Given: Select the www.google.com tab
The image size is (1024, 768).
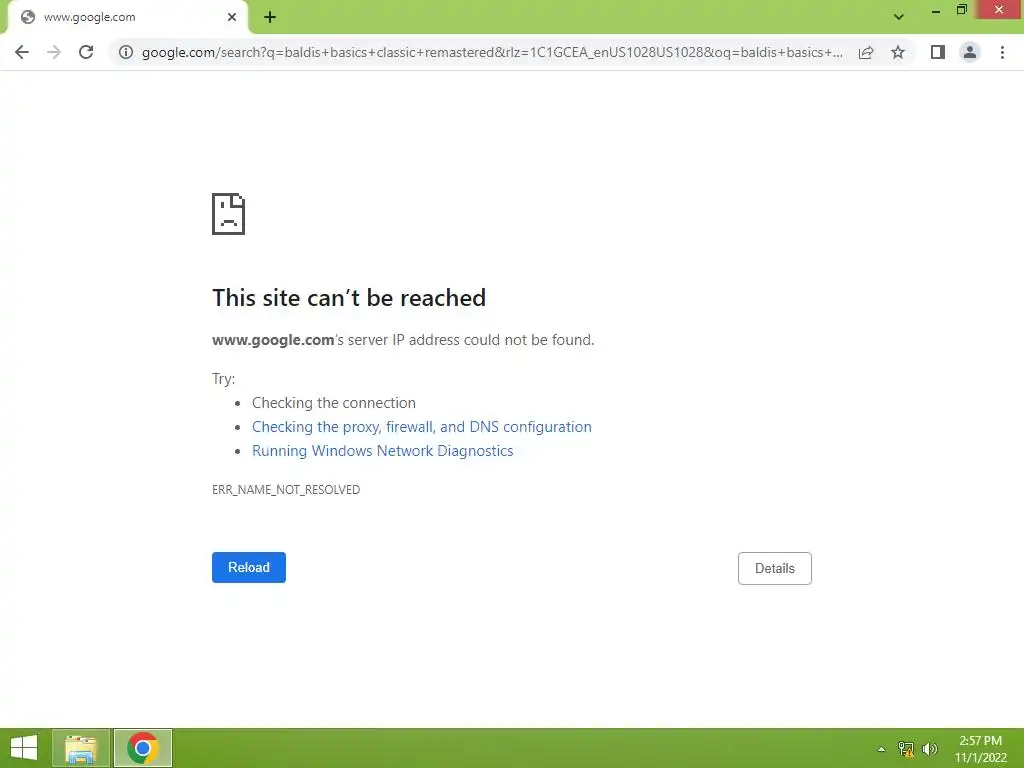Looking at the screenshot, I should coord(127,18).
